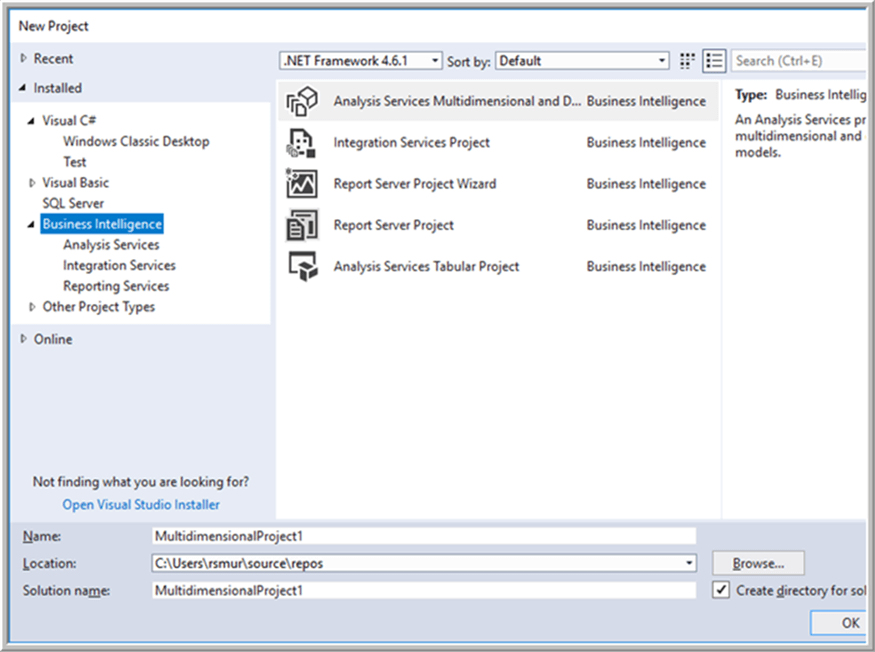This screenshot has width=875, height=652.
Task: Select Test under Visual C#
Action: coord(75,162)
